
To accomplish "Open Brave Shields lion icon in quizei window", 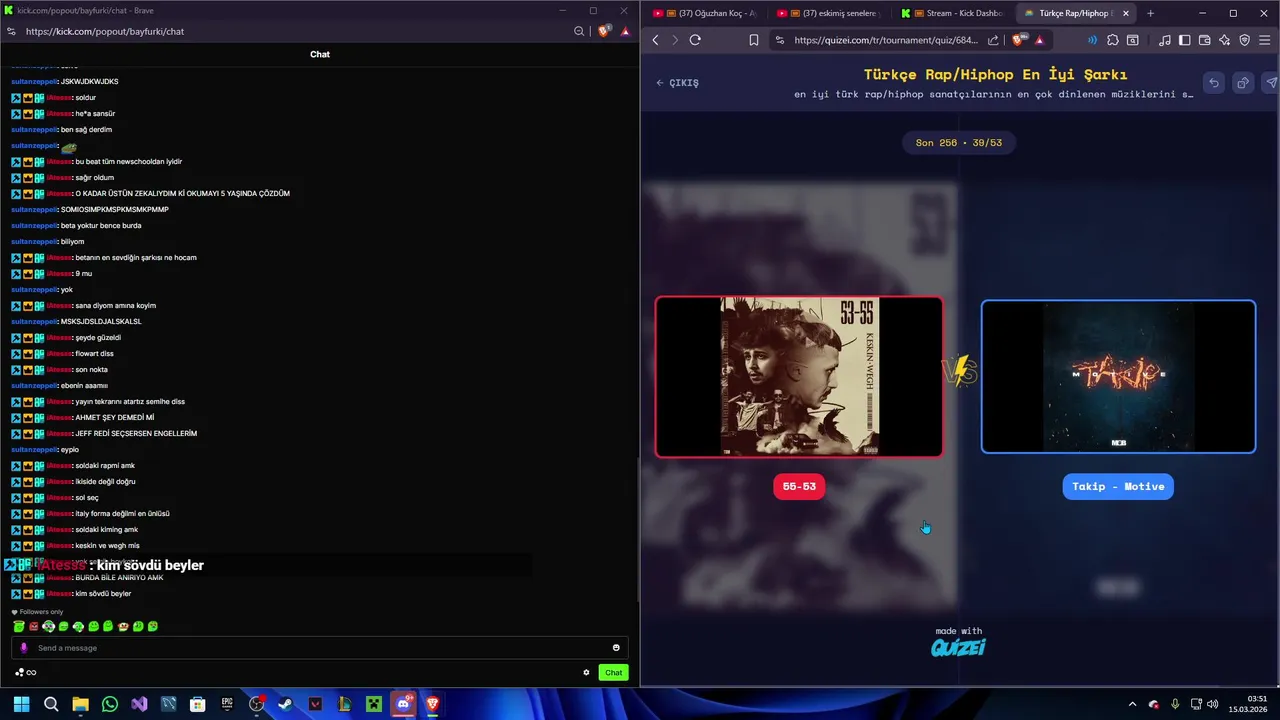I will [1018, 40].
